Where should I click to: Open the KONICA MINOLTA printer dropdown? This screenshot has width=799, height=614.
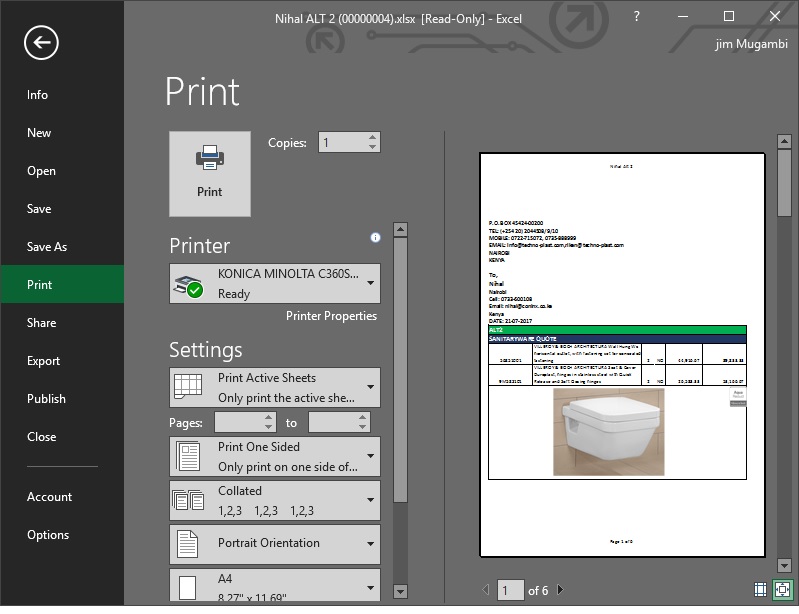pos(275,283)
